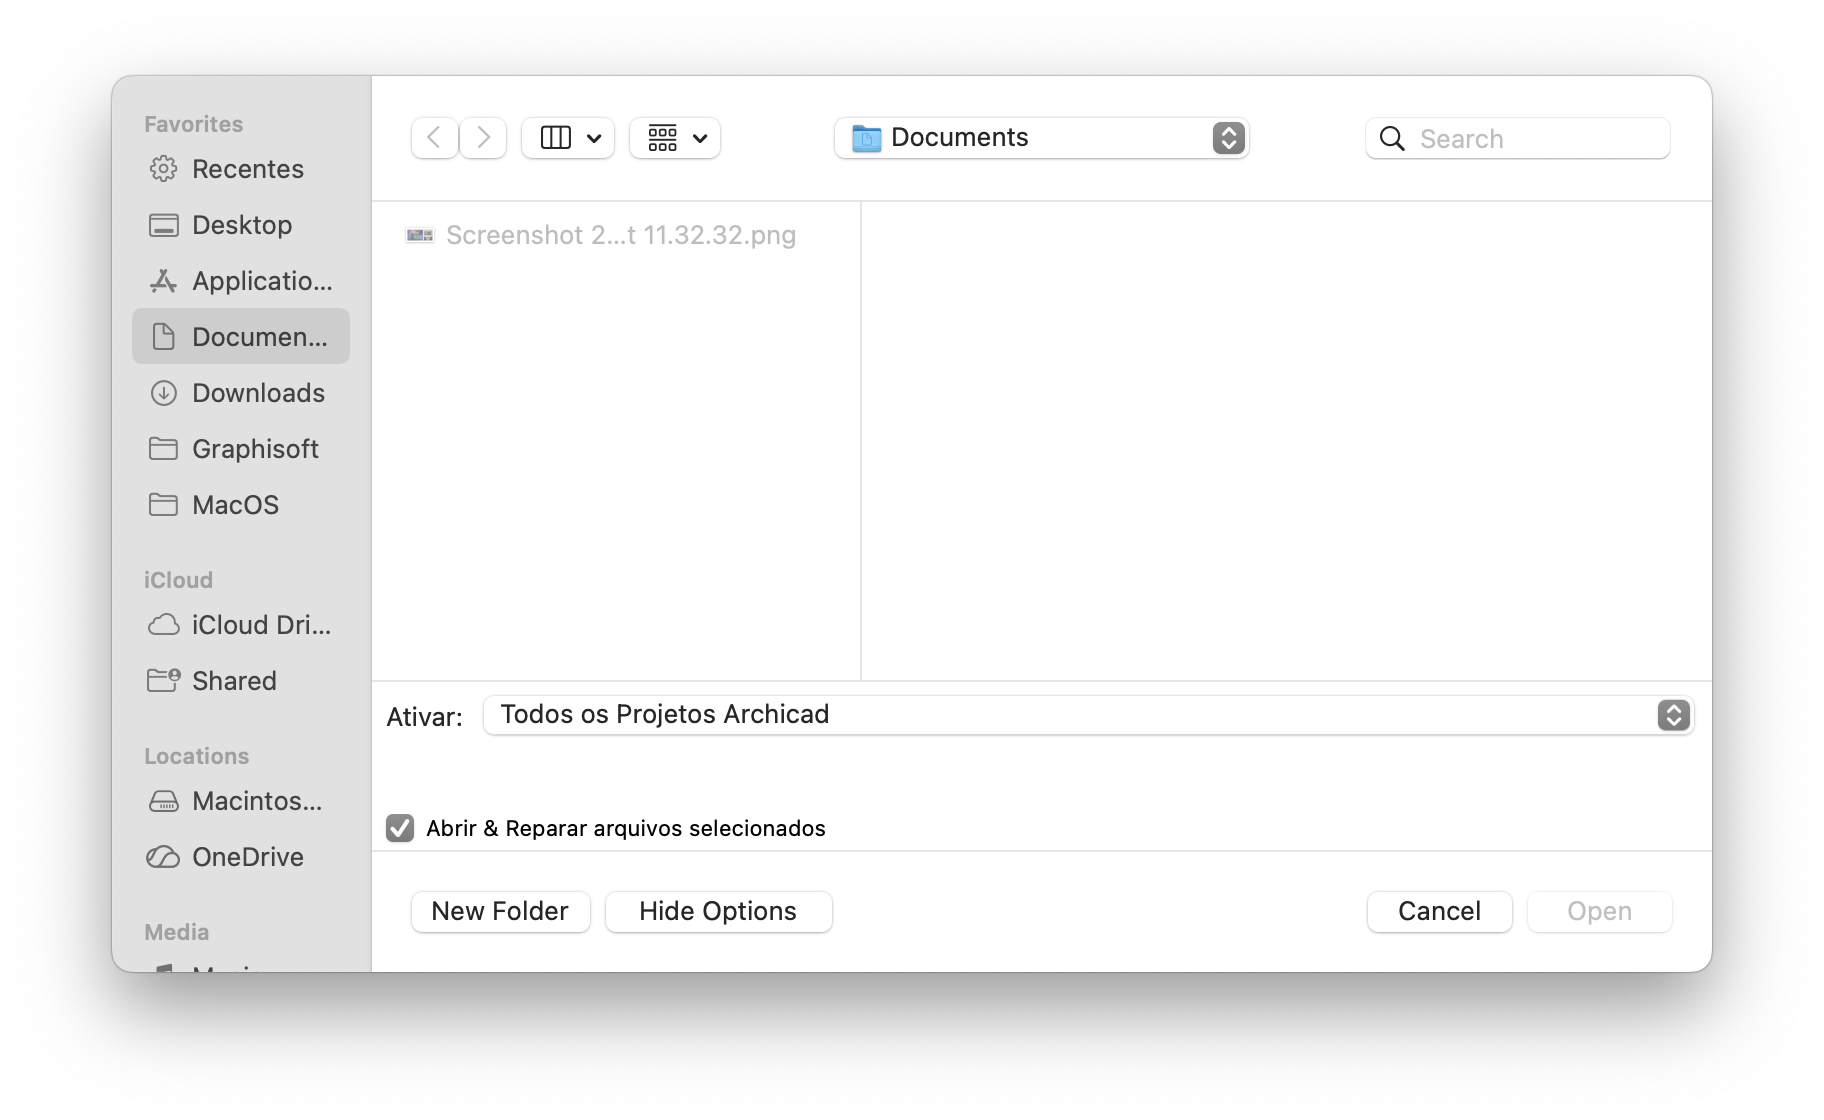
Task: Open the Macintosh HD location
Action: point(241,801)
